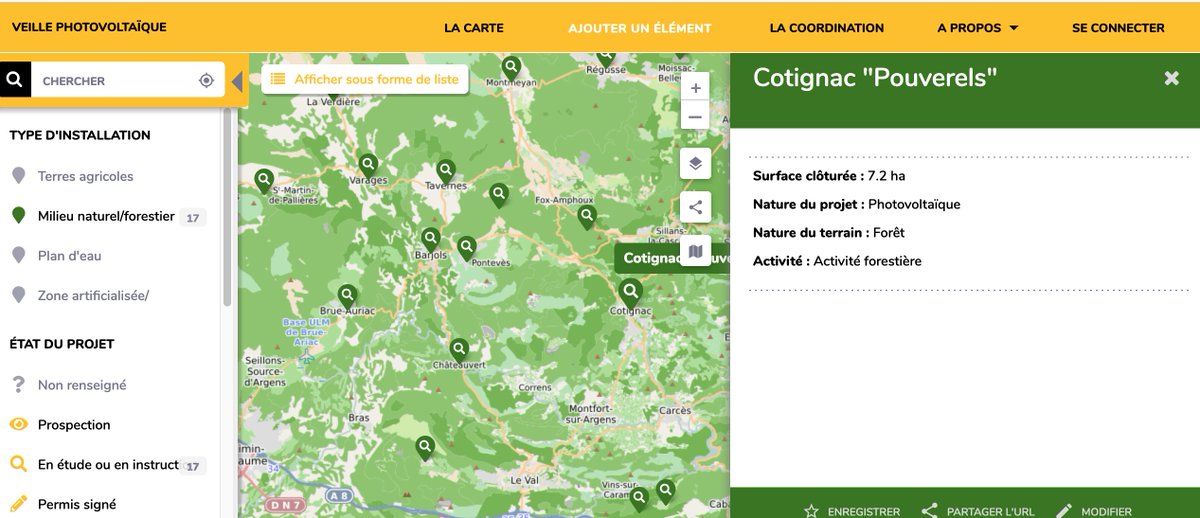1200x518 pixels.
Task: Open Ajouter un élément menu
Action: 640,28
